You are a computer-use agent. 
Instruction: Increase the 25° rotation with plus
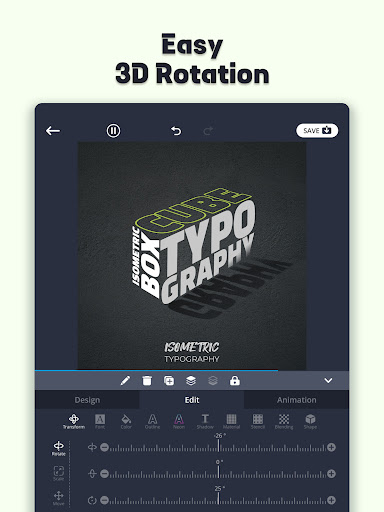tap(331, 500)
